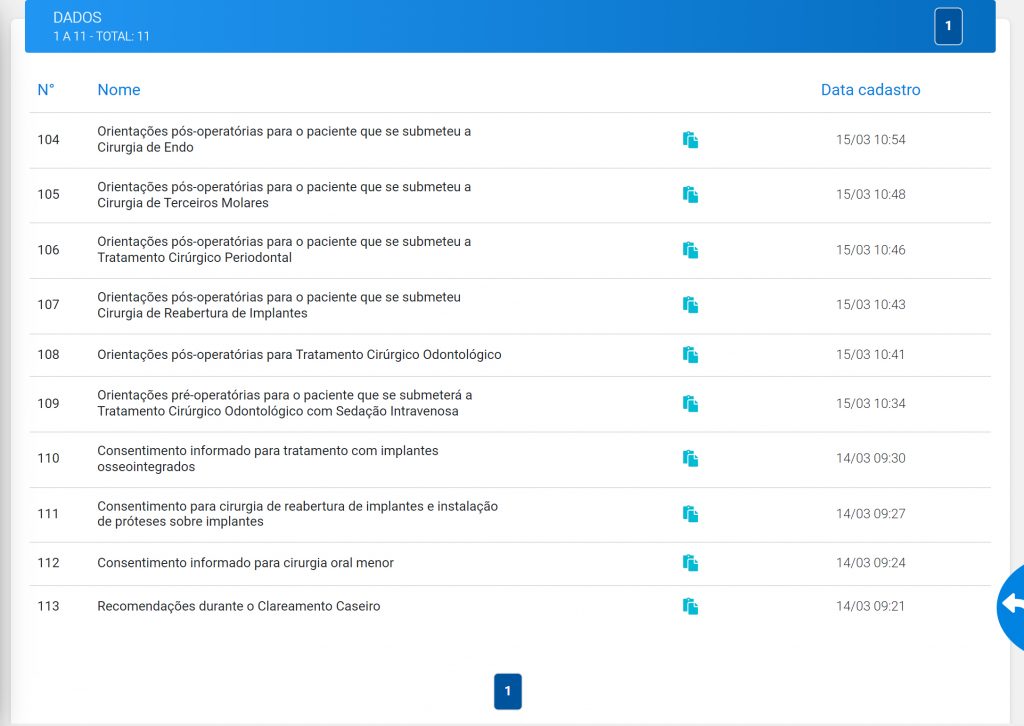Viewport: 1024px width, 726px height.
Task: Click date cell 15/03 10:46
Action: (x=871, y=250)
